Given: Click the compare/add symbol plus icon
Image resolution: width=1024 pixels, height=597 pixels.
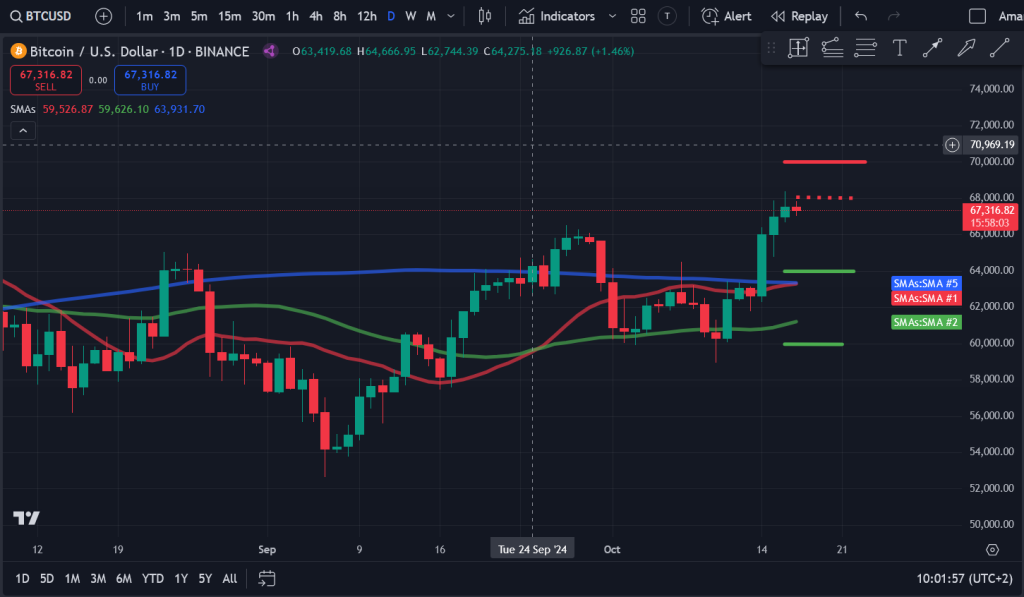Looking at the screenshot, I should [103, 16].
